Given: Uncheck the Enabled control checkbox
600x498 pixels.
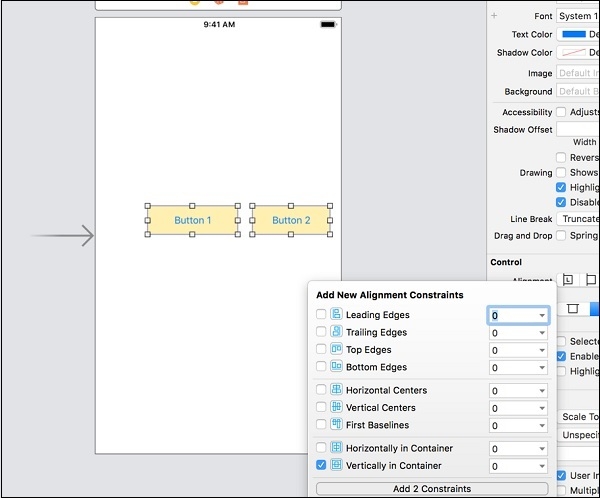Looking at the screenshot, I should 561,356.
